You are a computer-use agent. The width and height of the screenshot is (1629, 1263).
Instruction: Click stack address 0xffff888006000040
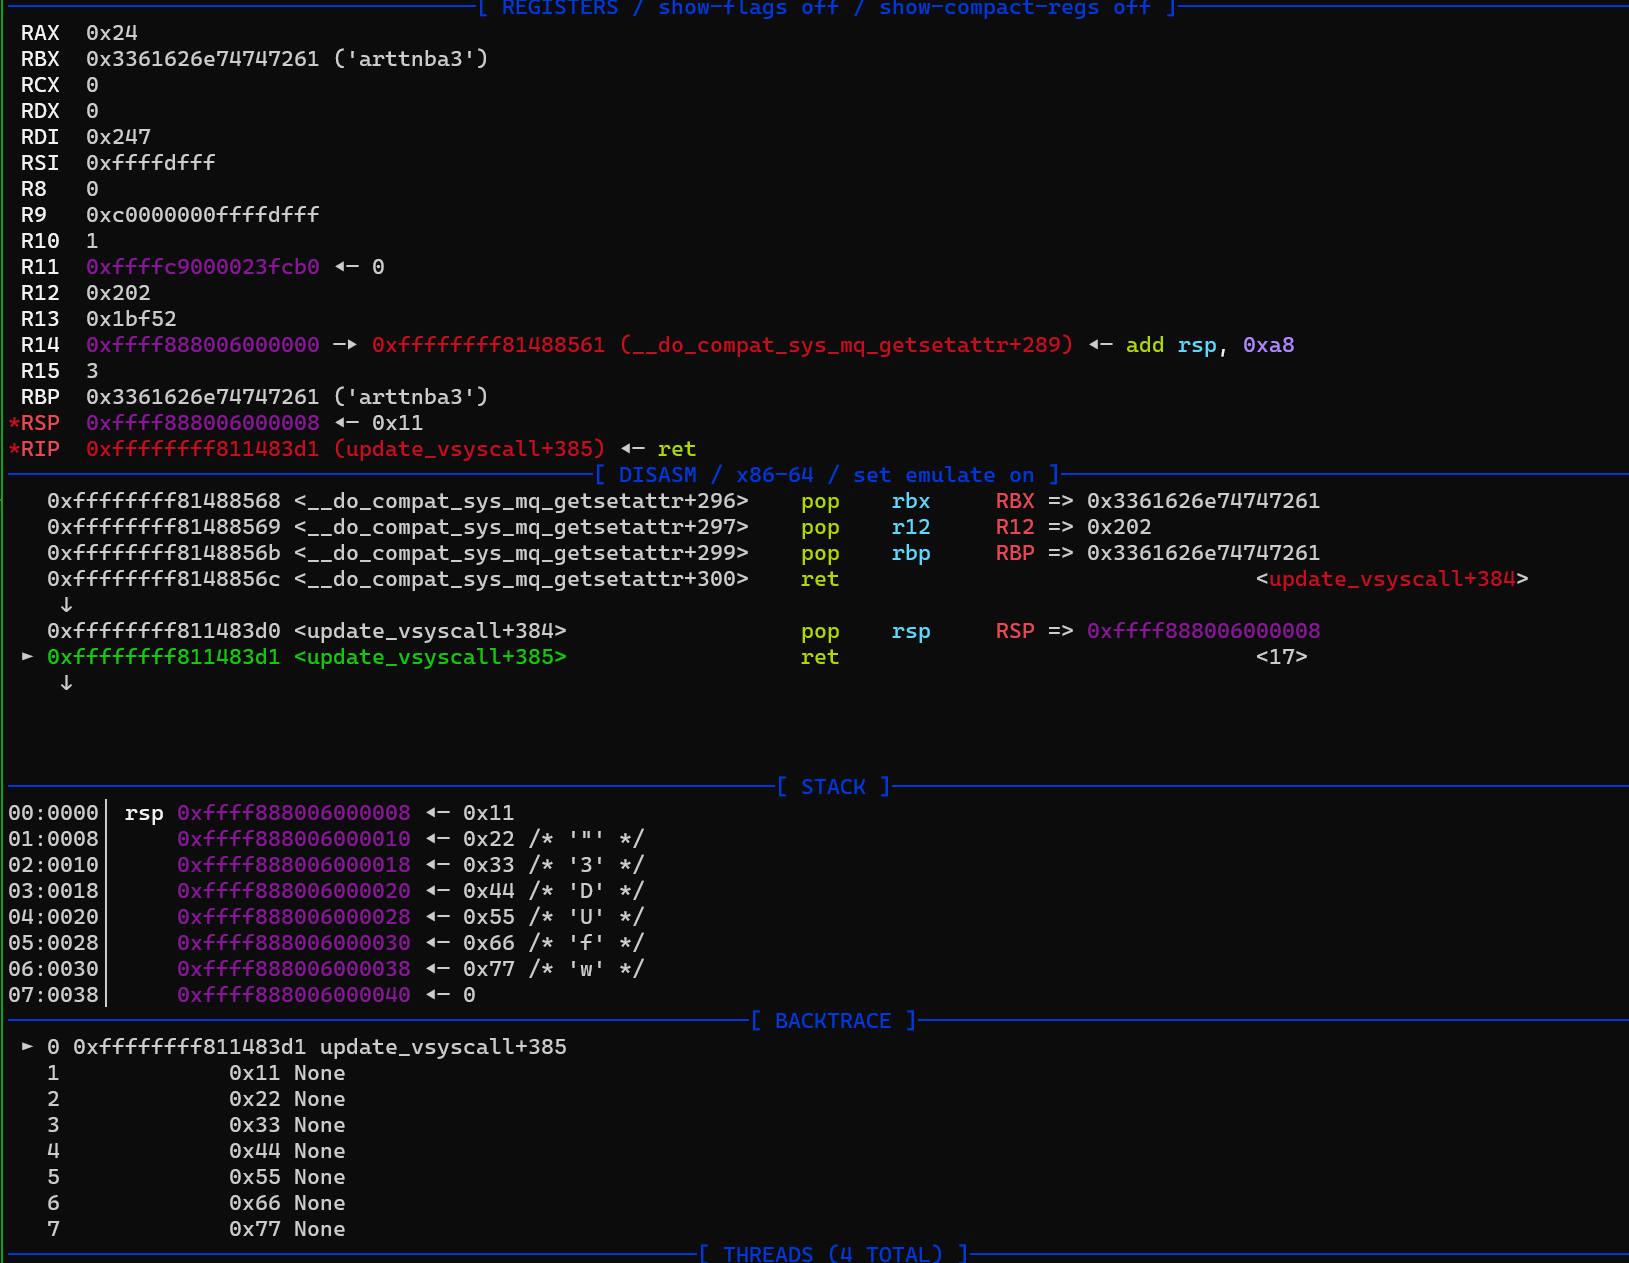(x=293, y=995)
